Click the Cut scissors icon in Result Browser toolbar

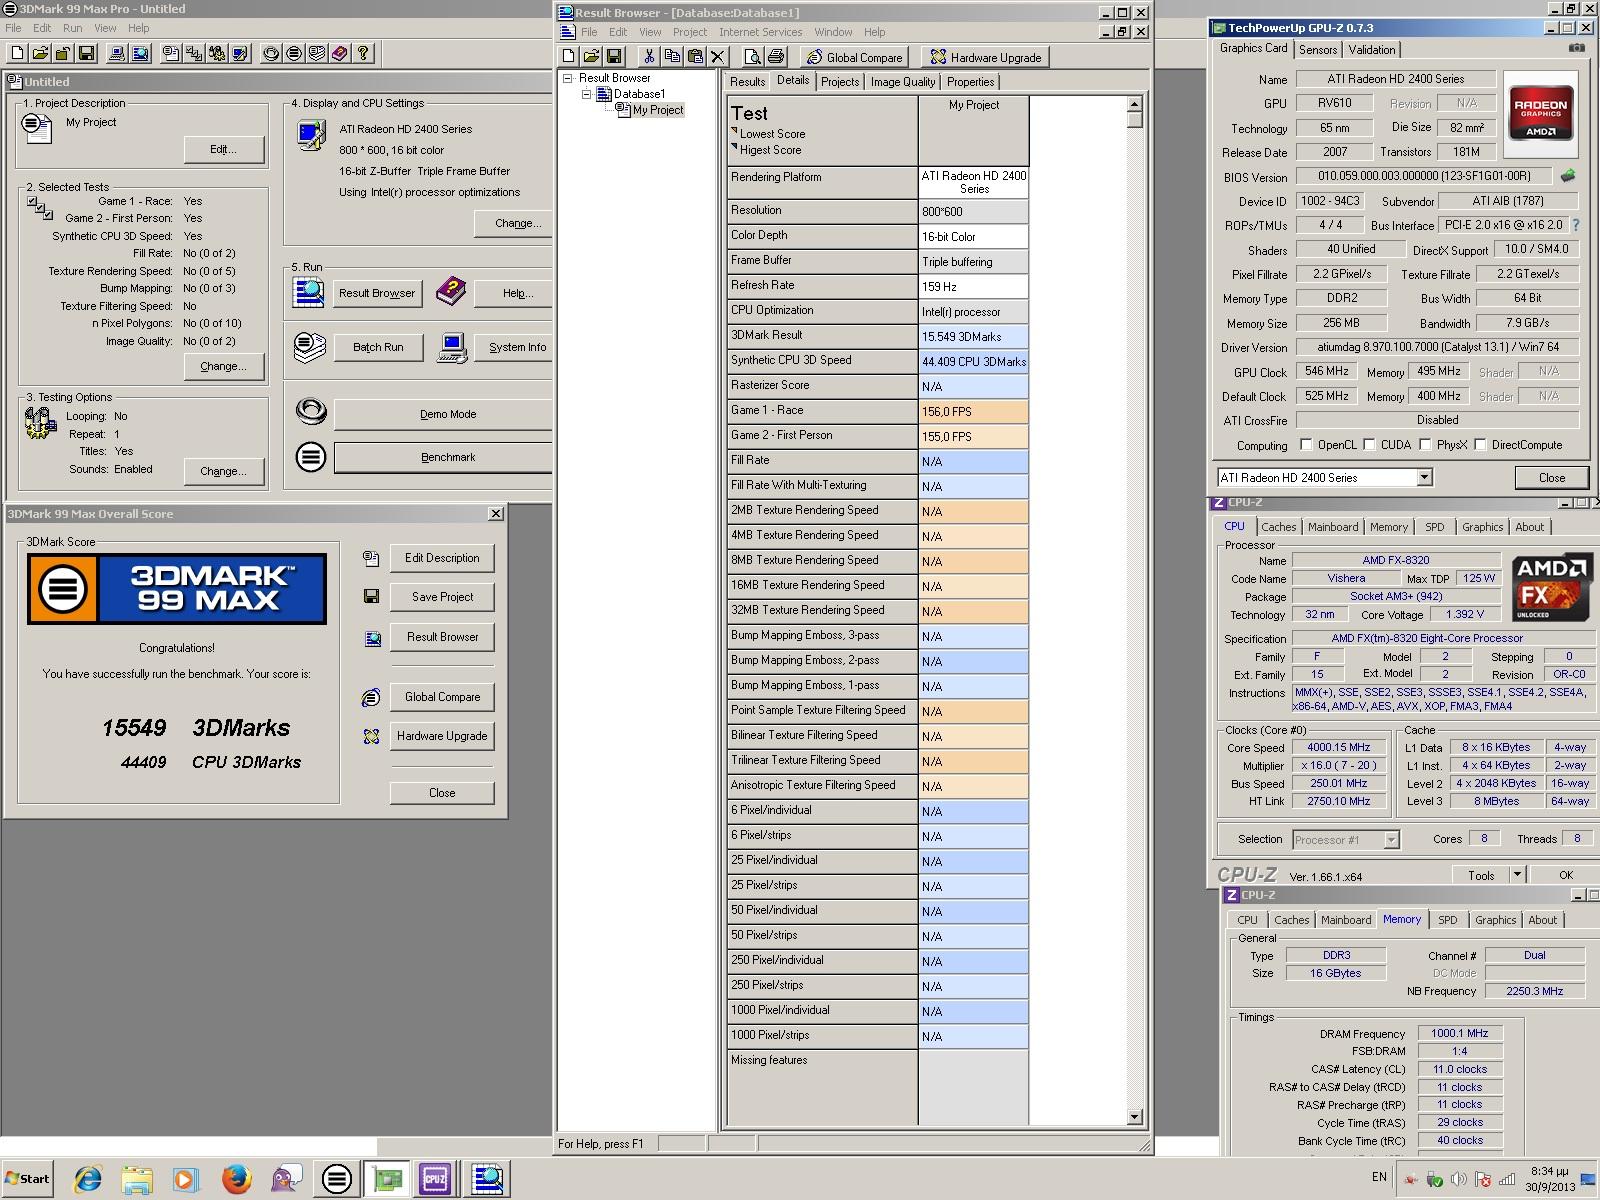(649, 57)
